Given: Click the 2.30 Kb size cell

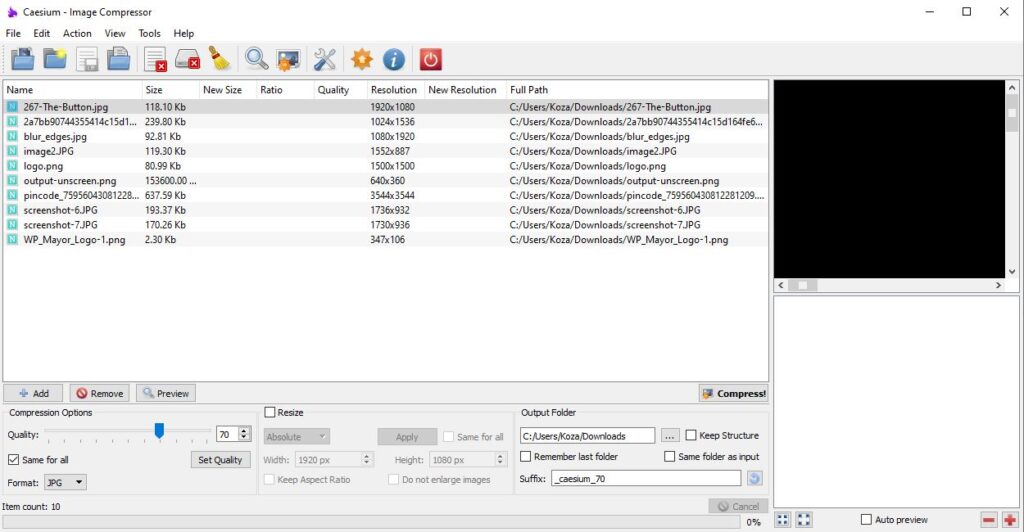Looking at the screenshot, I should [x=161, y=240].
